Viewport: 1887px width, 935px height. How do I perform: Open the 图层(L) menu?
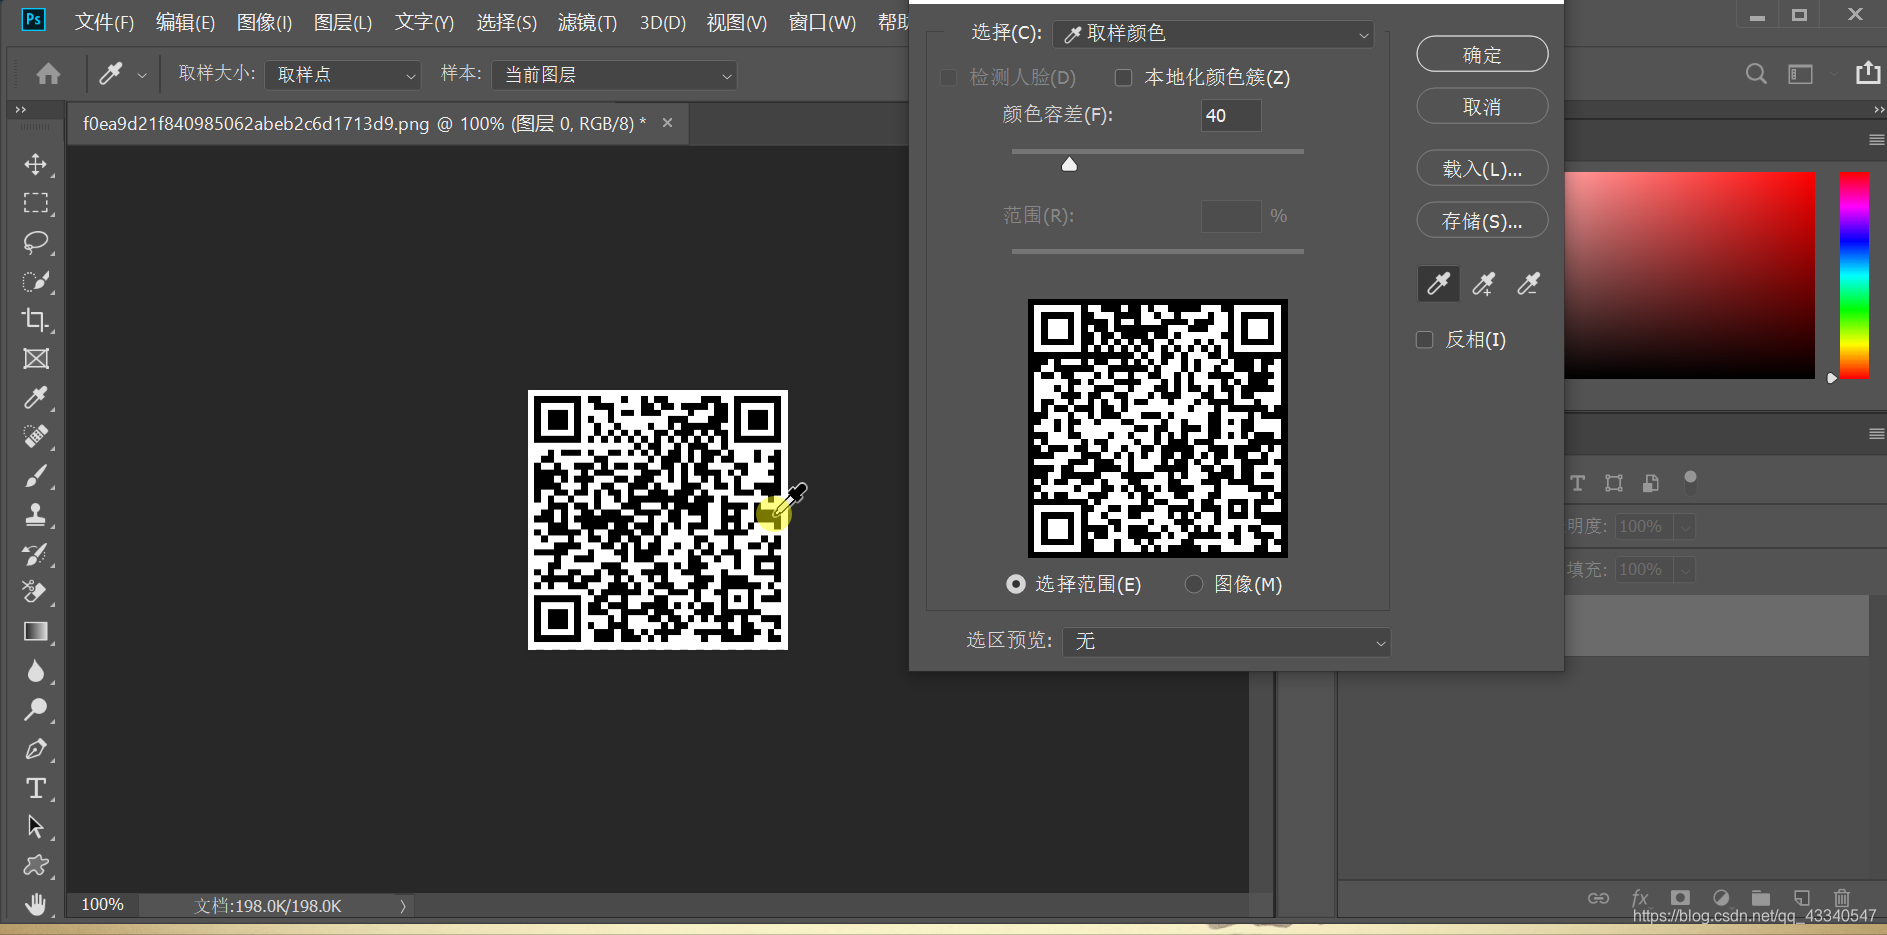point(342,22)
